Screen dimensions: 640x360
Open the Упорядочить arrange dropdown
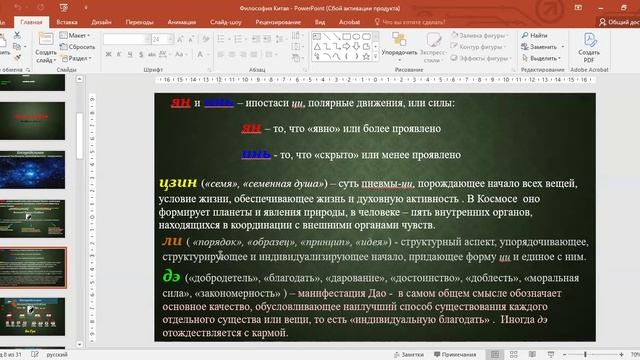399,47
